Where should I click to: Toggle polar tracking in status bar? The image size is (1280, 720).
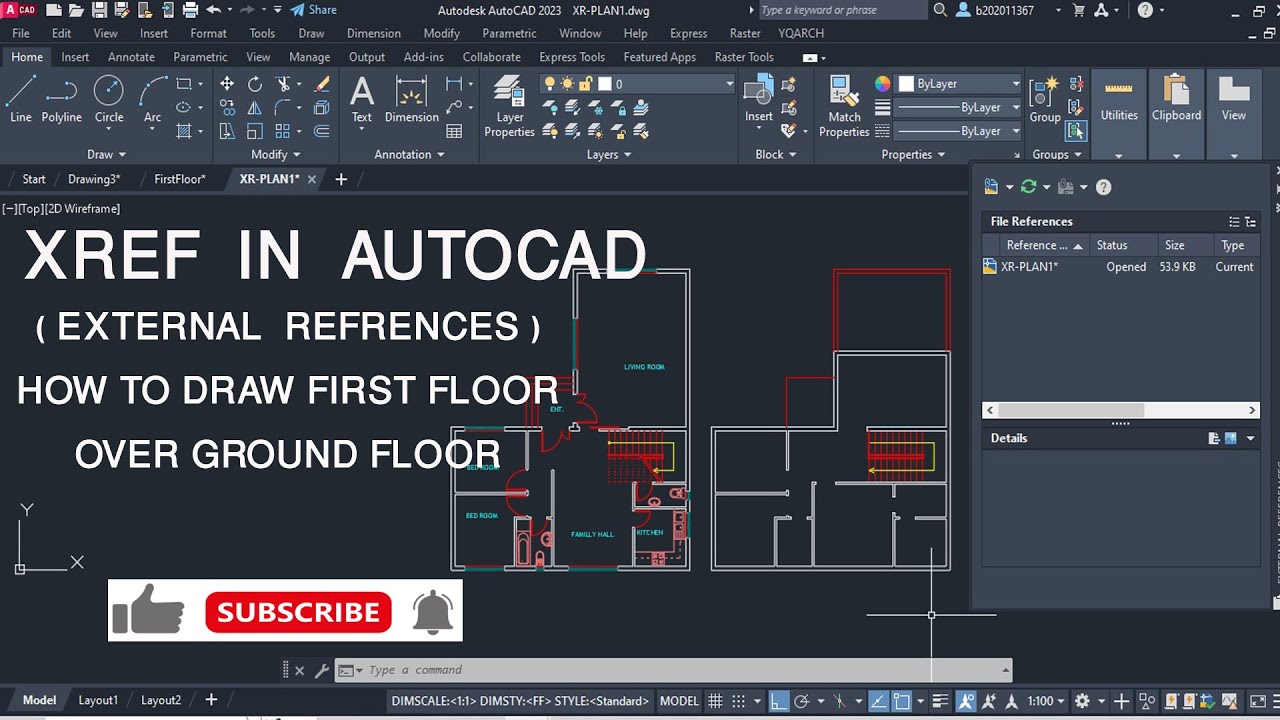tap(802, 701)
